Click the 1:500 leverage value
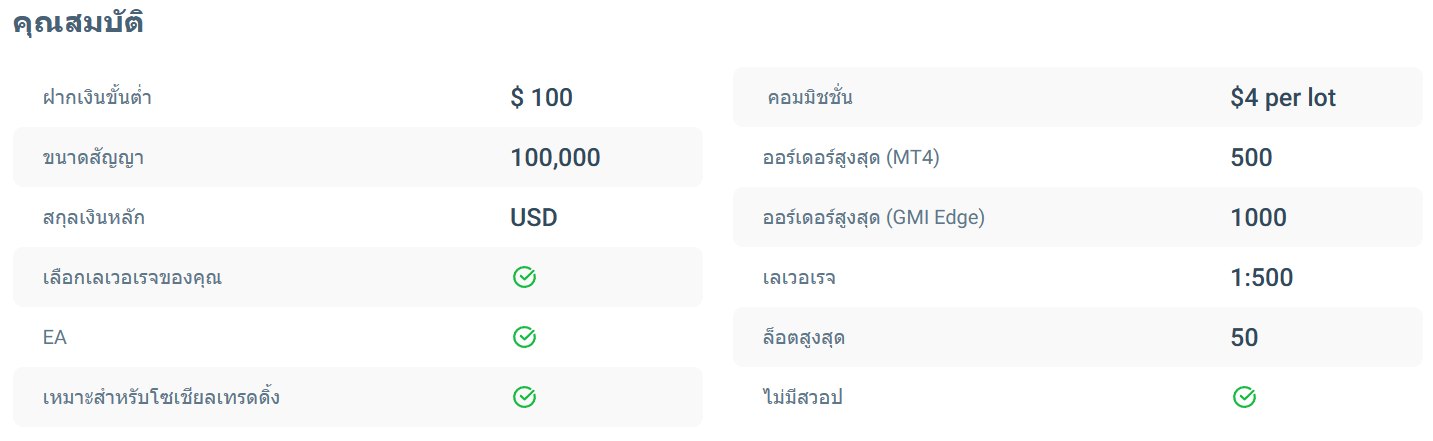The image size is (1433, 441). [x=1261, y=278]
